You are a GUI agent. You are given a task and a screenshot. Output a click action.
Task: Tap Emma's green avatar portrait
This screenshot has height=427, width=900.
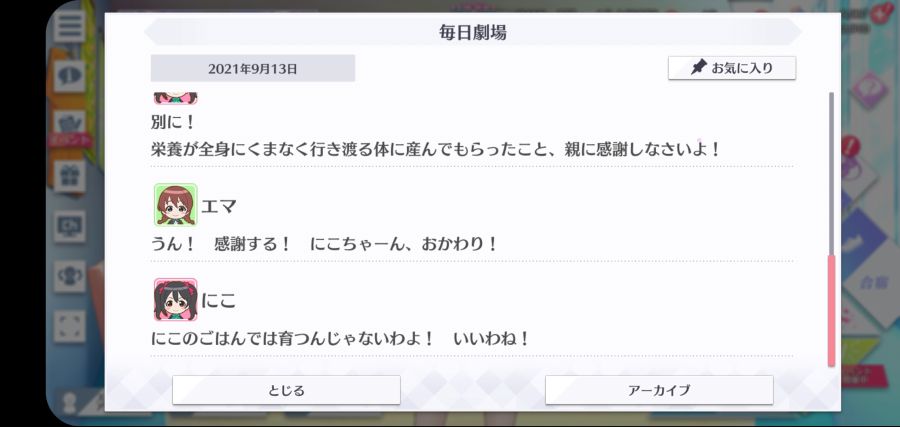[176, 205]
